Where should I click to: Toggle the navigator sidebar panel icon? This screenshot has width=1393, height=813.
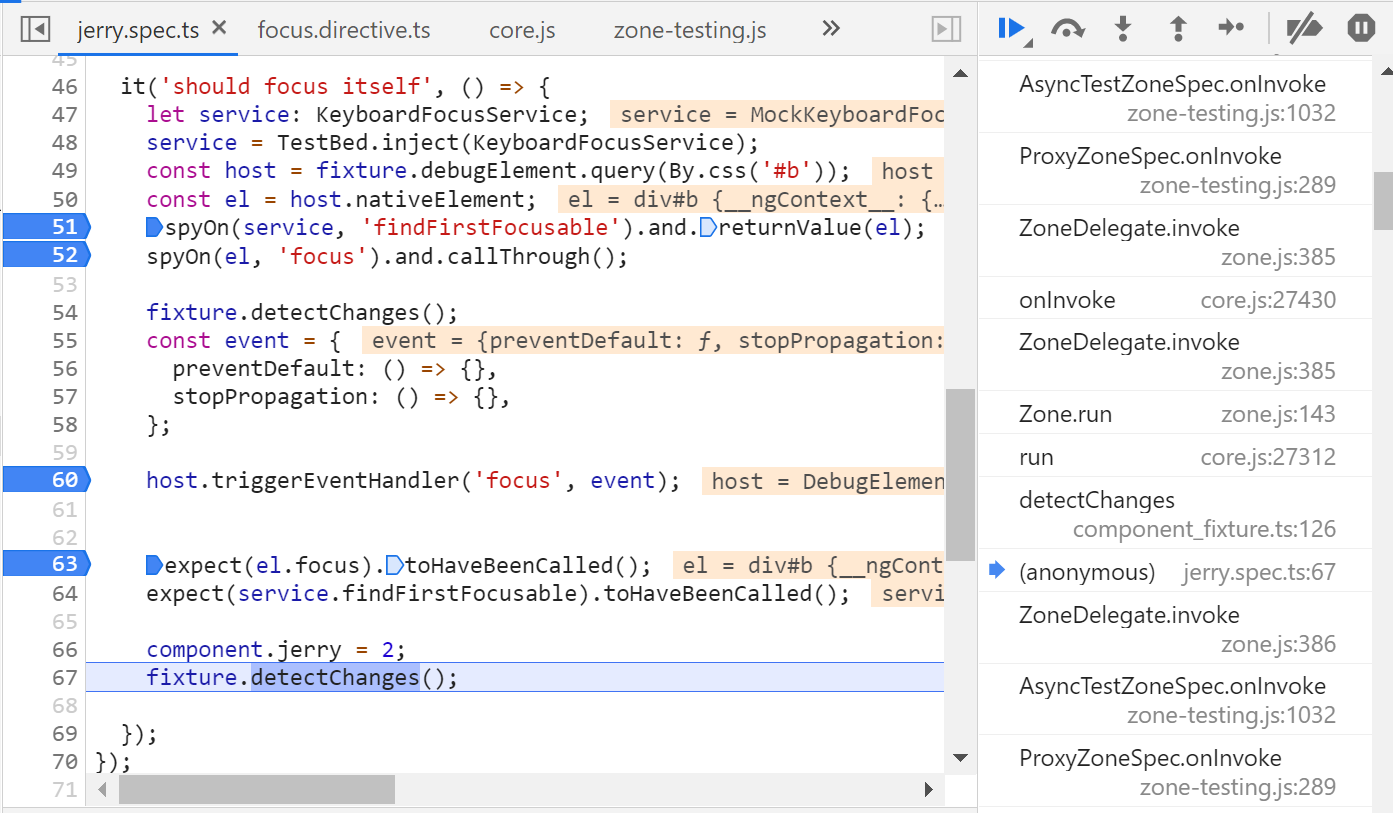(35, 29)
